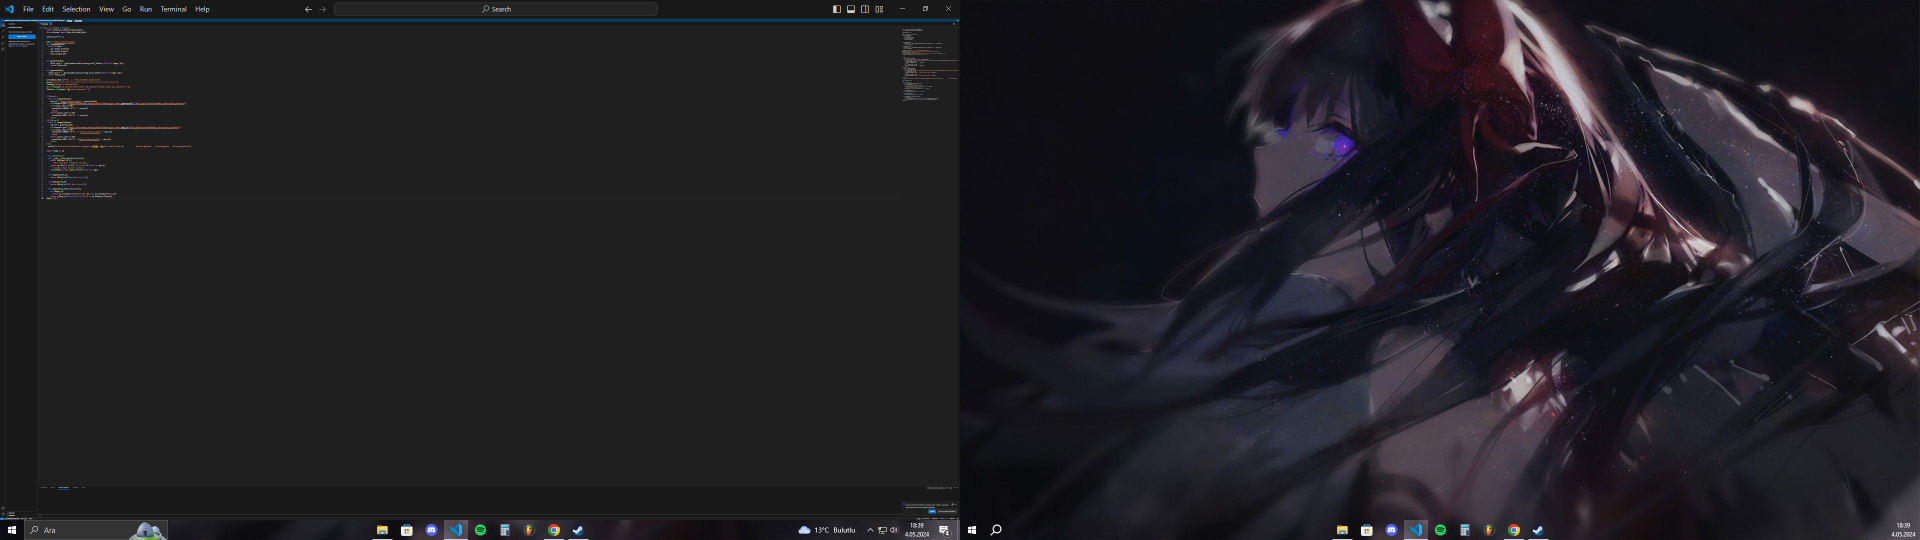Open FL Studio on second monitor taskbar
The image size is (1920, 540).
point(1489,530)
